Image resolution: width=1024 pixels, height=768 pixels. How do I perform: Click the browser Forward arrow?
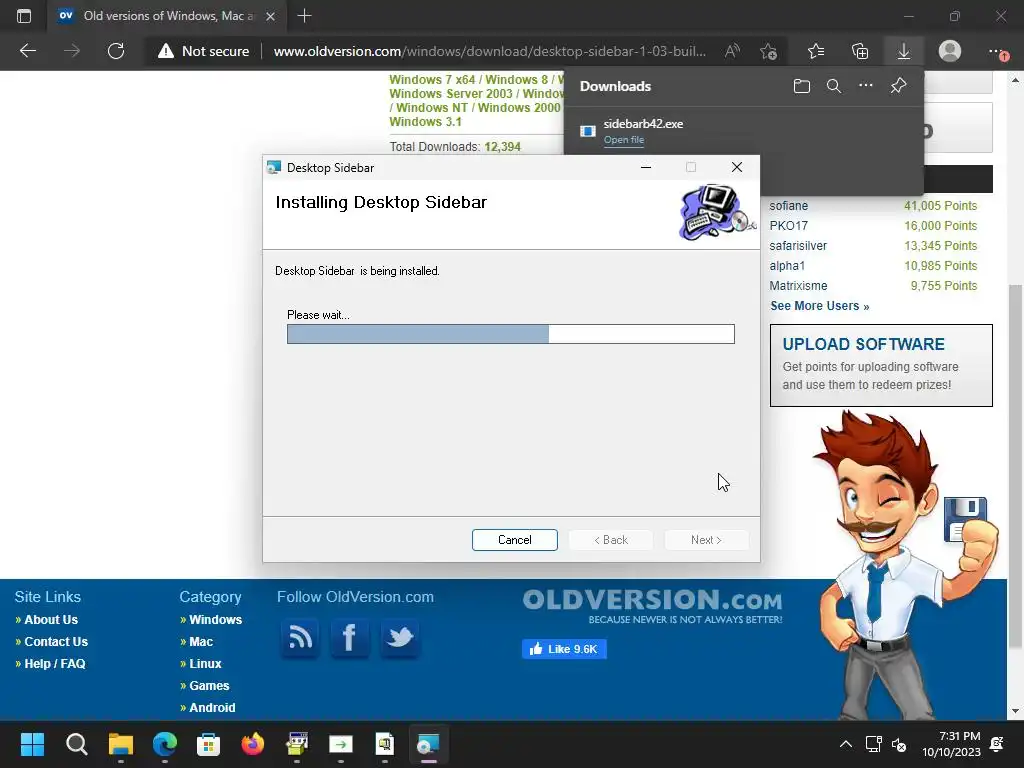72,51
